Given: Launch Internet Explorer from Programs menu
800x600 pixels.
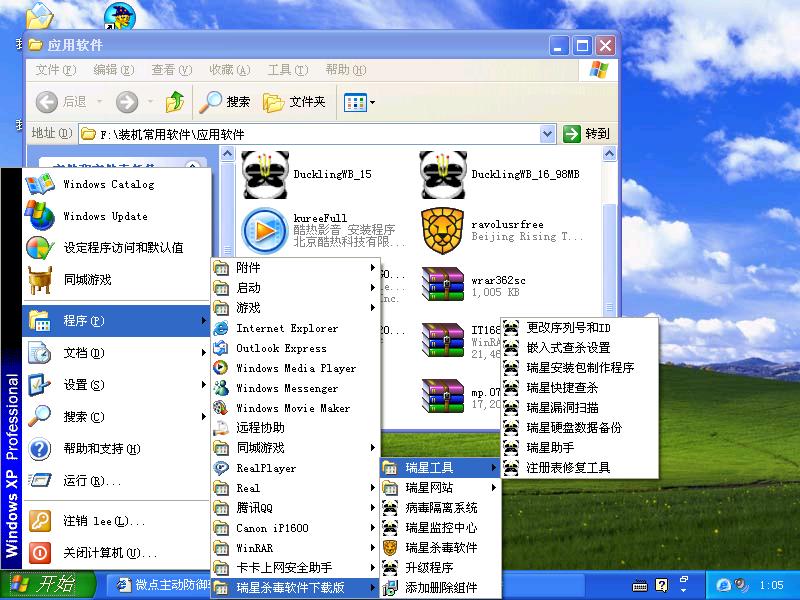Looking at the screenshot, I should [x=295, y=328].
